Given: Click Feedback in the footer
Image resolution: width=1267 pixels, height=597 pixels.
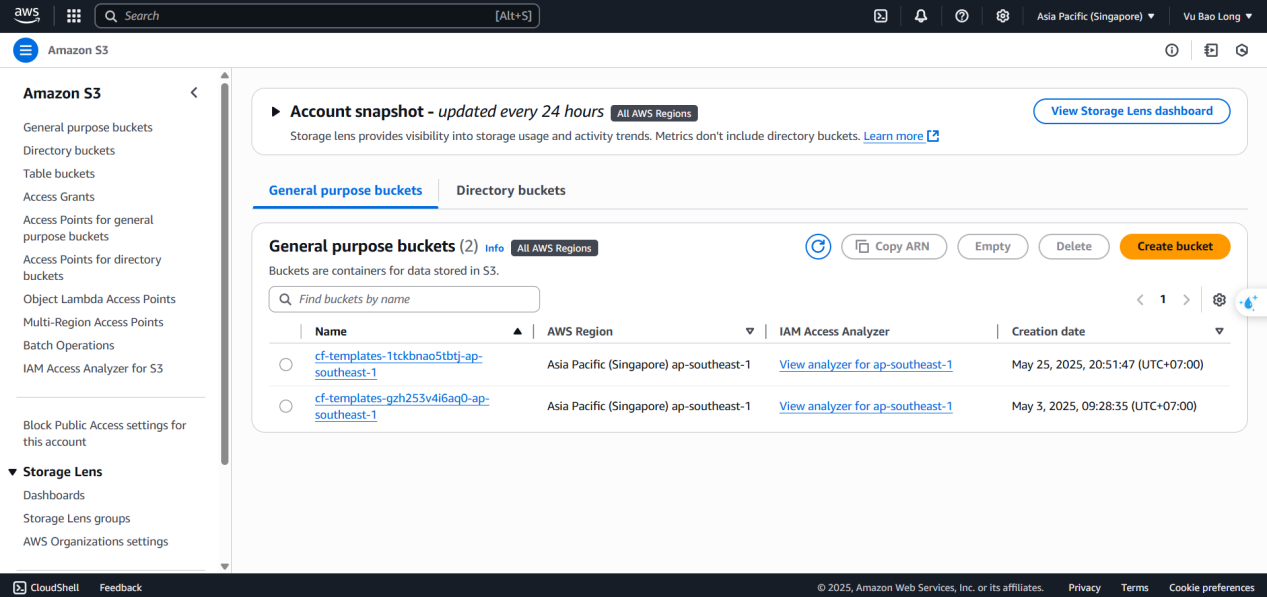Looking at the screenshot, I should tap(121, 587).
